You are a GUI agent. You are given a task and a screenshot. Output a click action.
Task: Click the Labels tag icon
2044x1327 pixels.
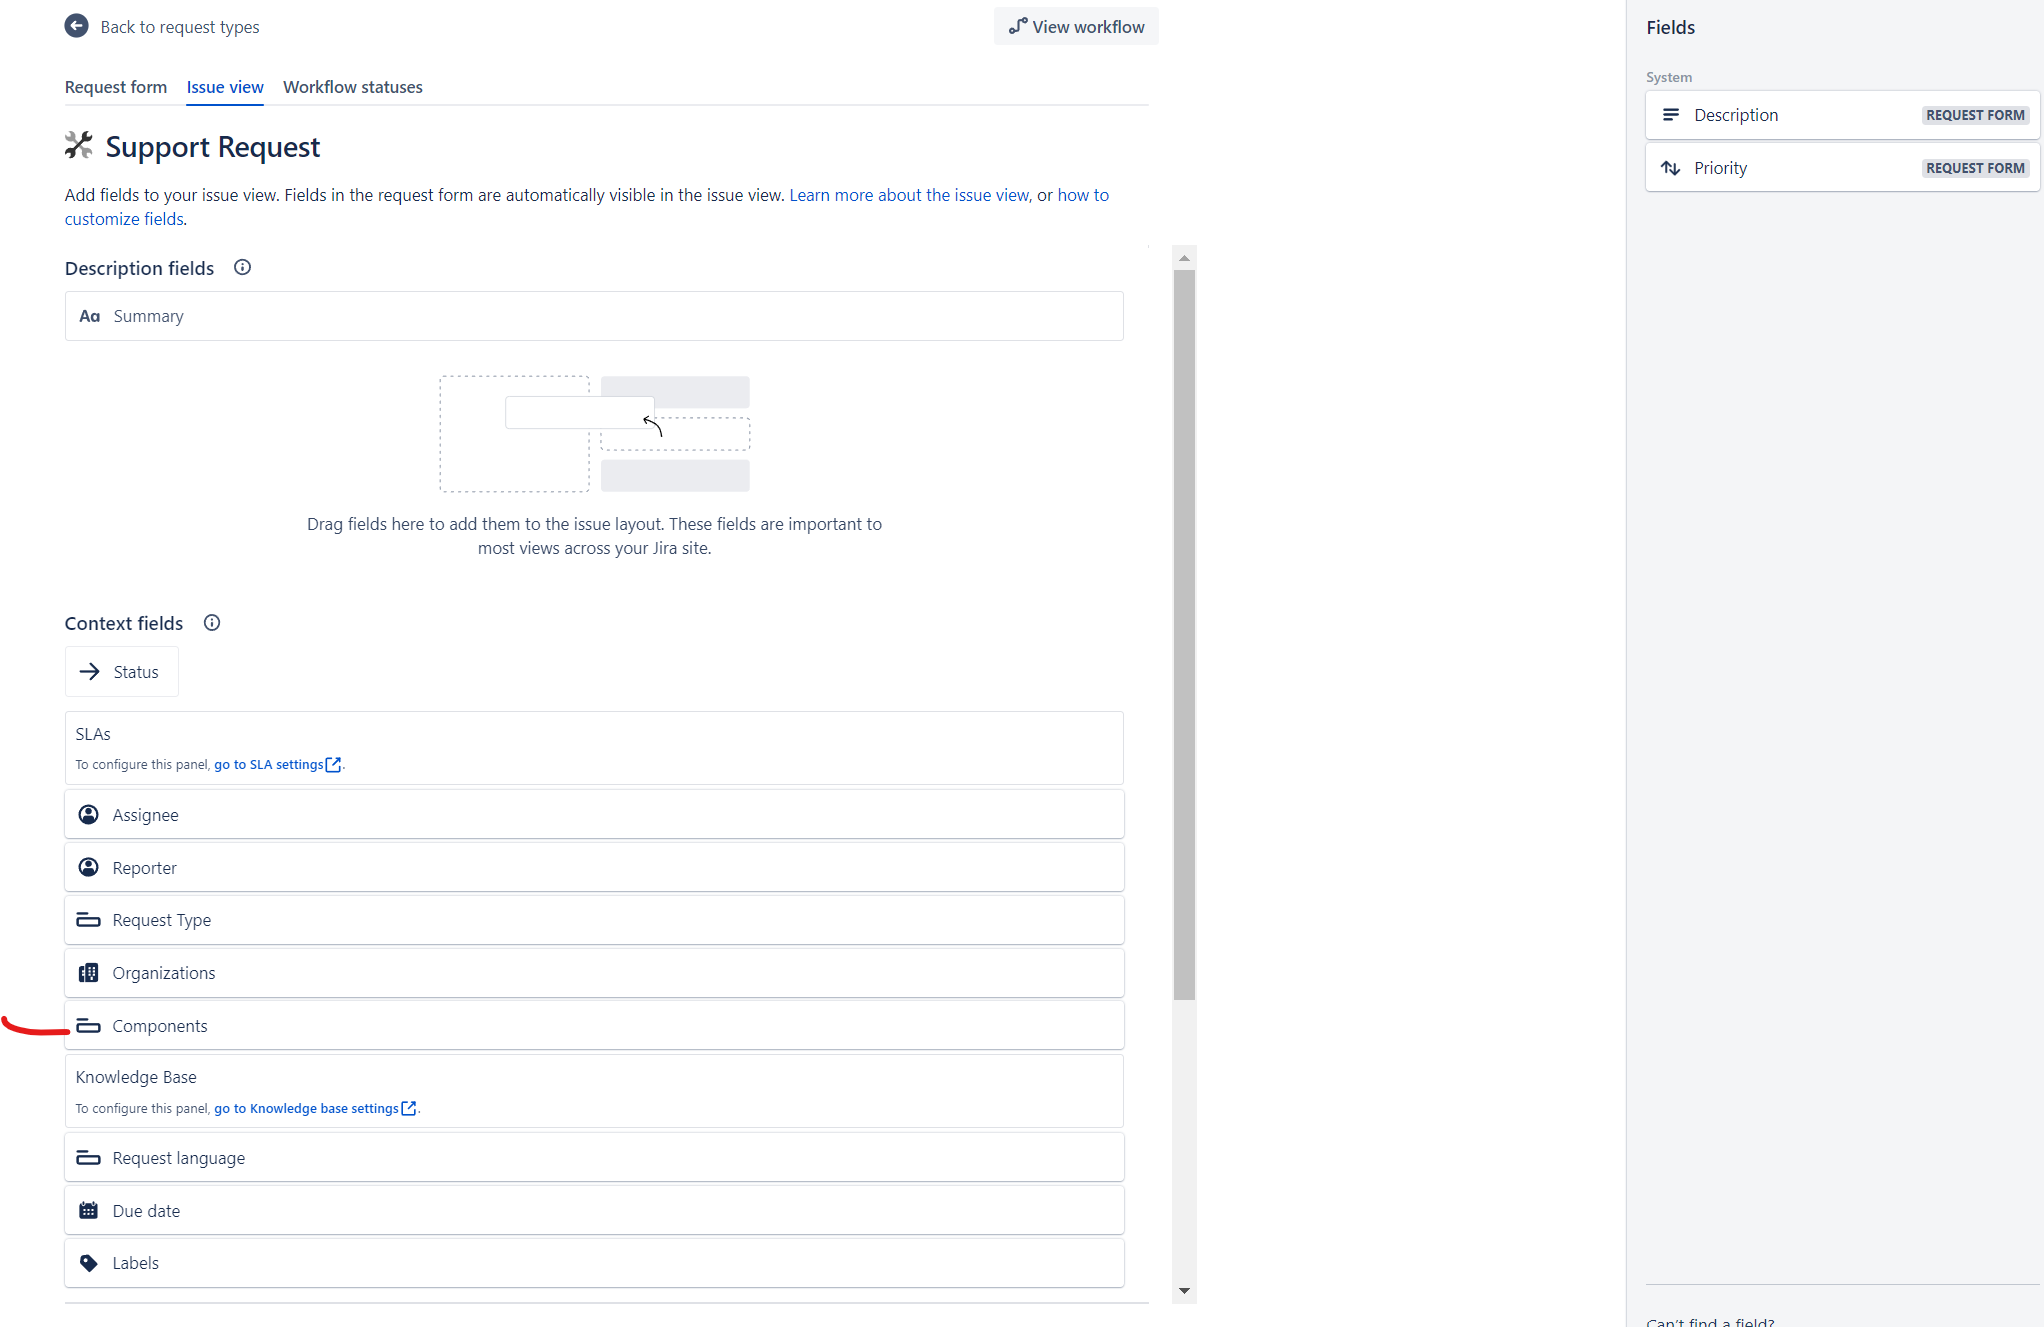89,1263
